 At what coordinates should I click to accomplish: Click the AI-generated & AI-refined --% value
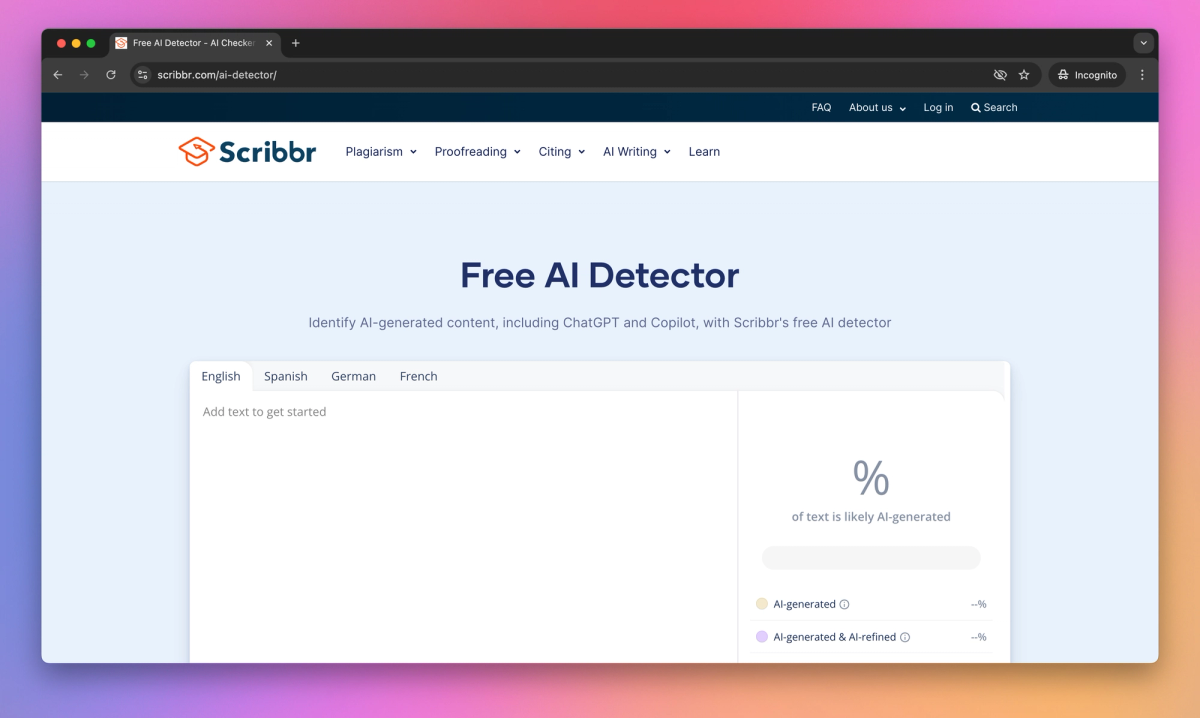click(x=978, y=637)
